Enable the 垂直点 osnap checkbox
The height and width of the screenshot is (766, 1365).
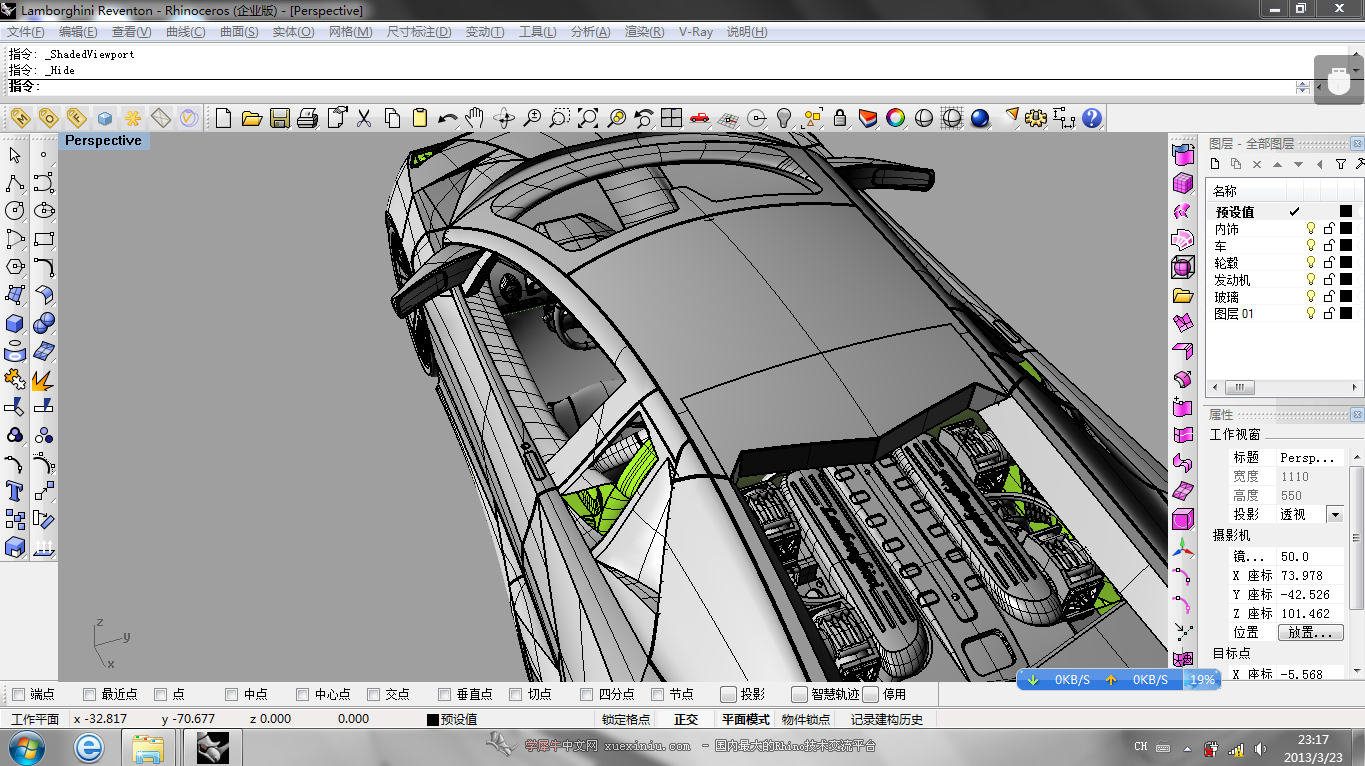tap(445, 694)
